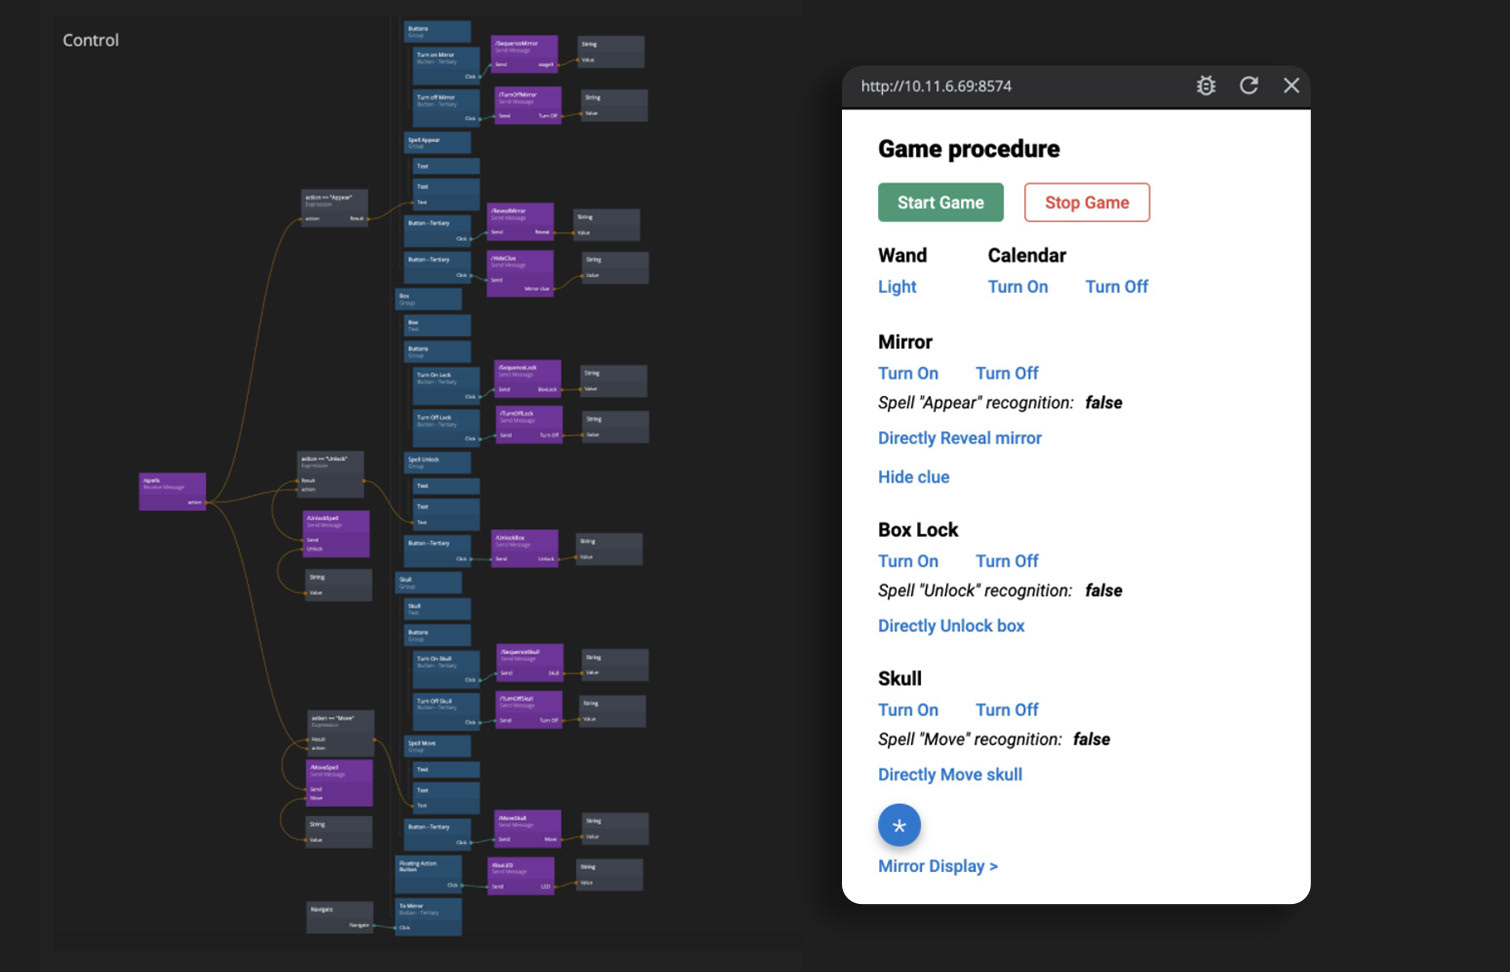
Task: Close the preview panel with the X icon
Action: pos(1291,86)
